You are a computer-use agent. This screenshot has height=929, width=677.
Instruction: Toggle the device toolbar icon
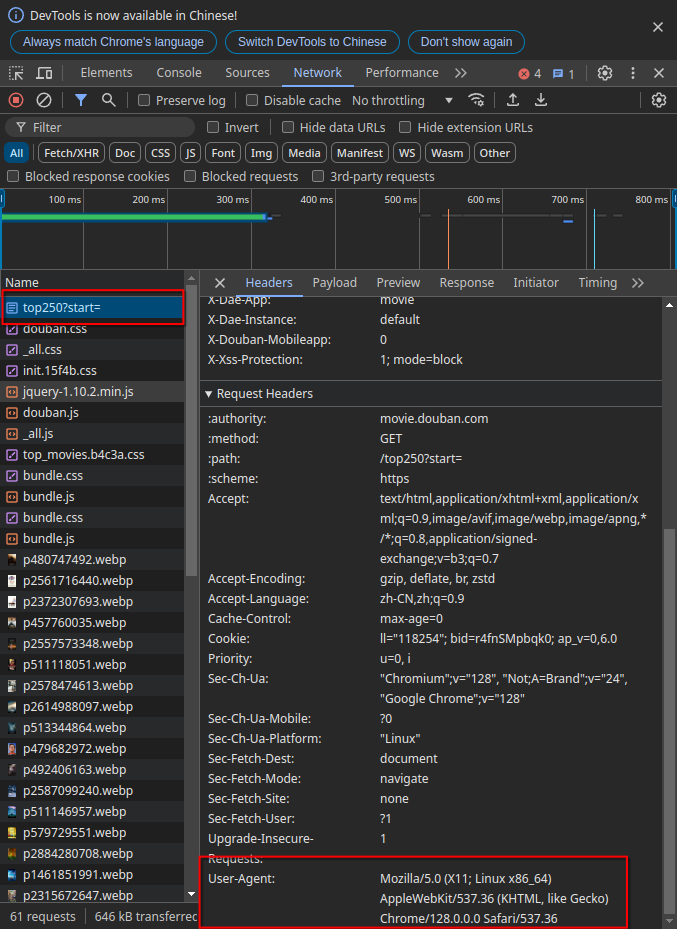[44, 73]
